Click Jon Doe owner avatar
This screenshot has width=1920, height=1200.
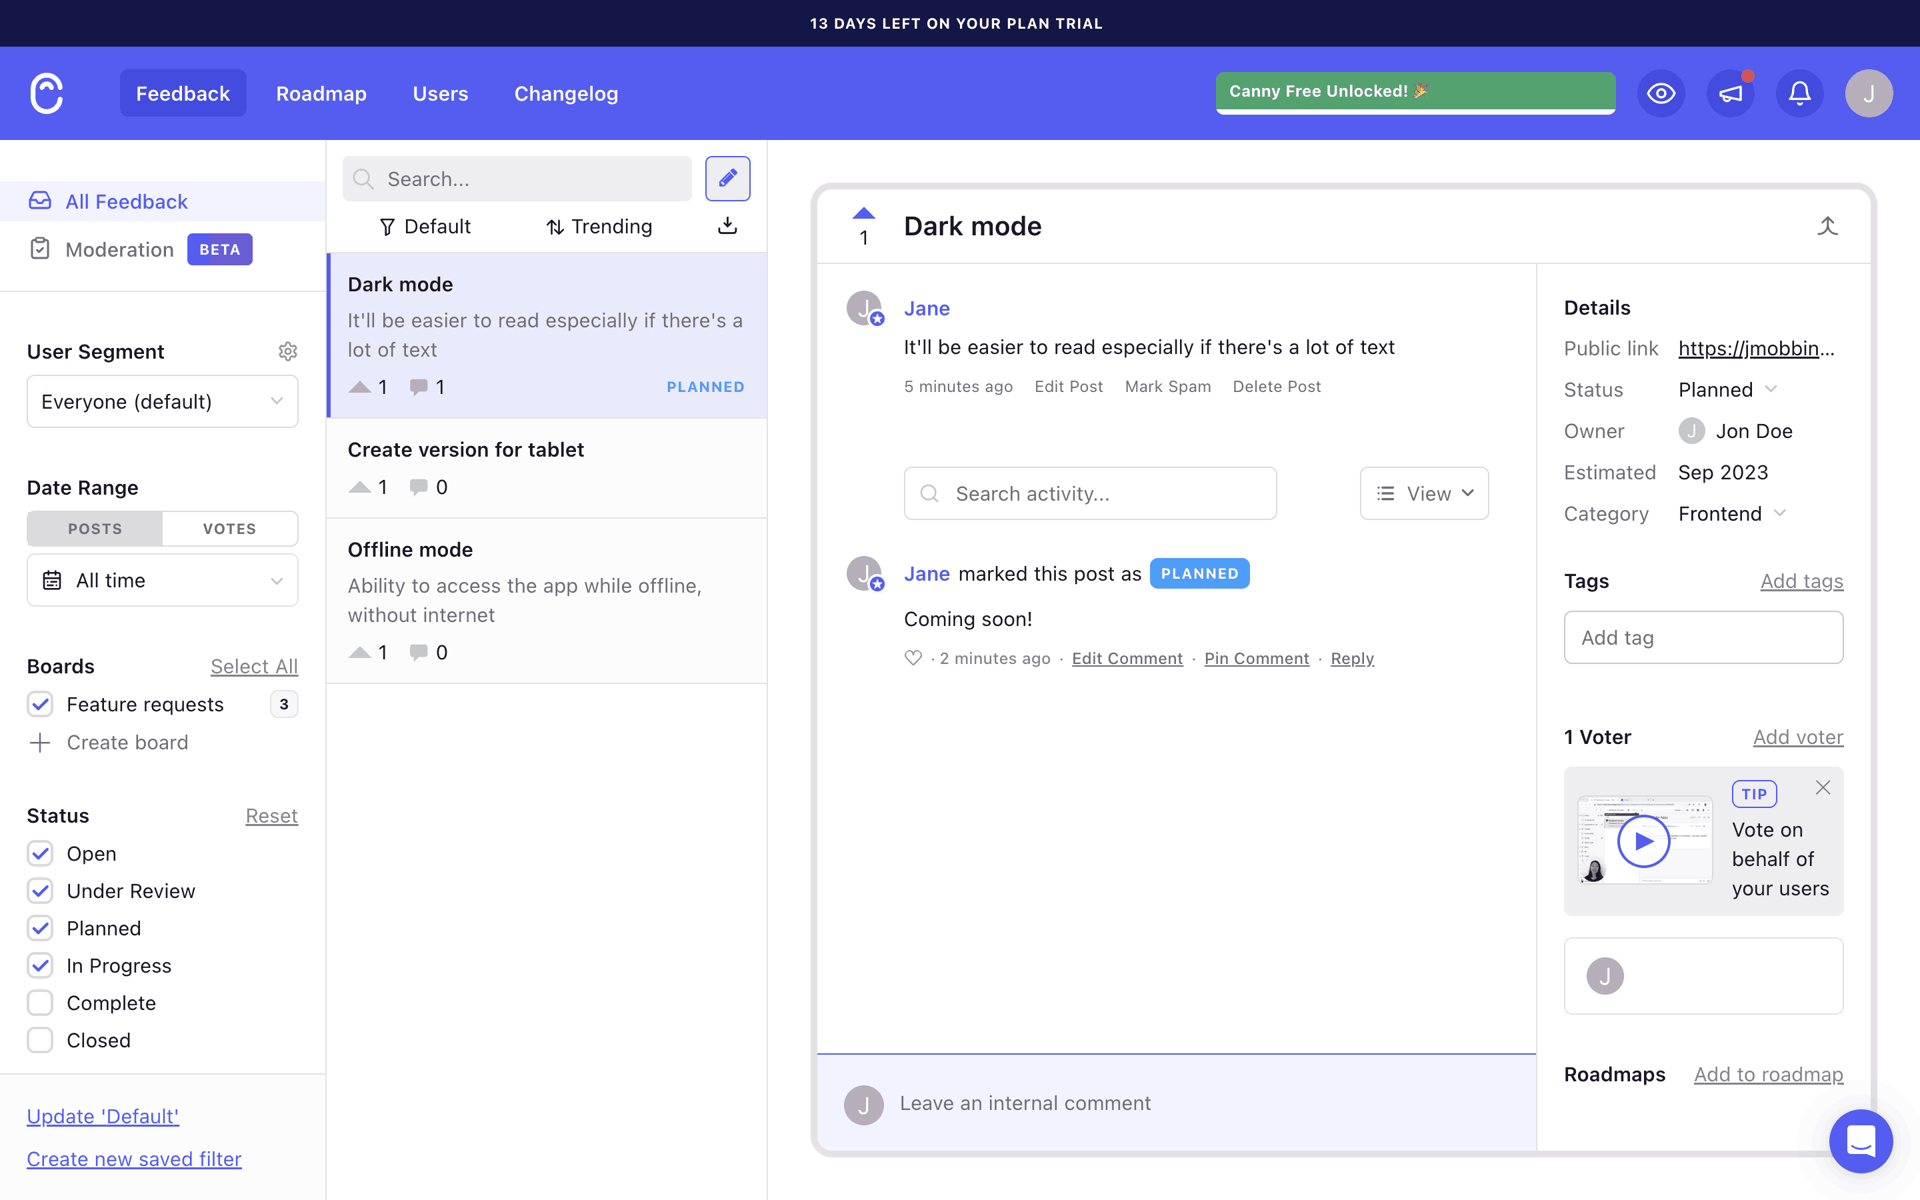point(1691,431)
